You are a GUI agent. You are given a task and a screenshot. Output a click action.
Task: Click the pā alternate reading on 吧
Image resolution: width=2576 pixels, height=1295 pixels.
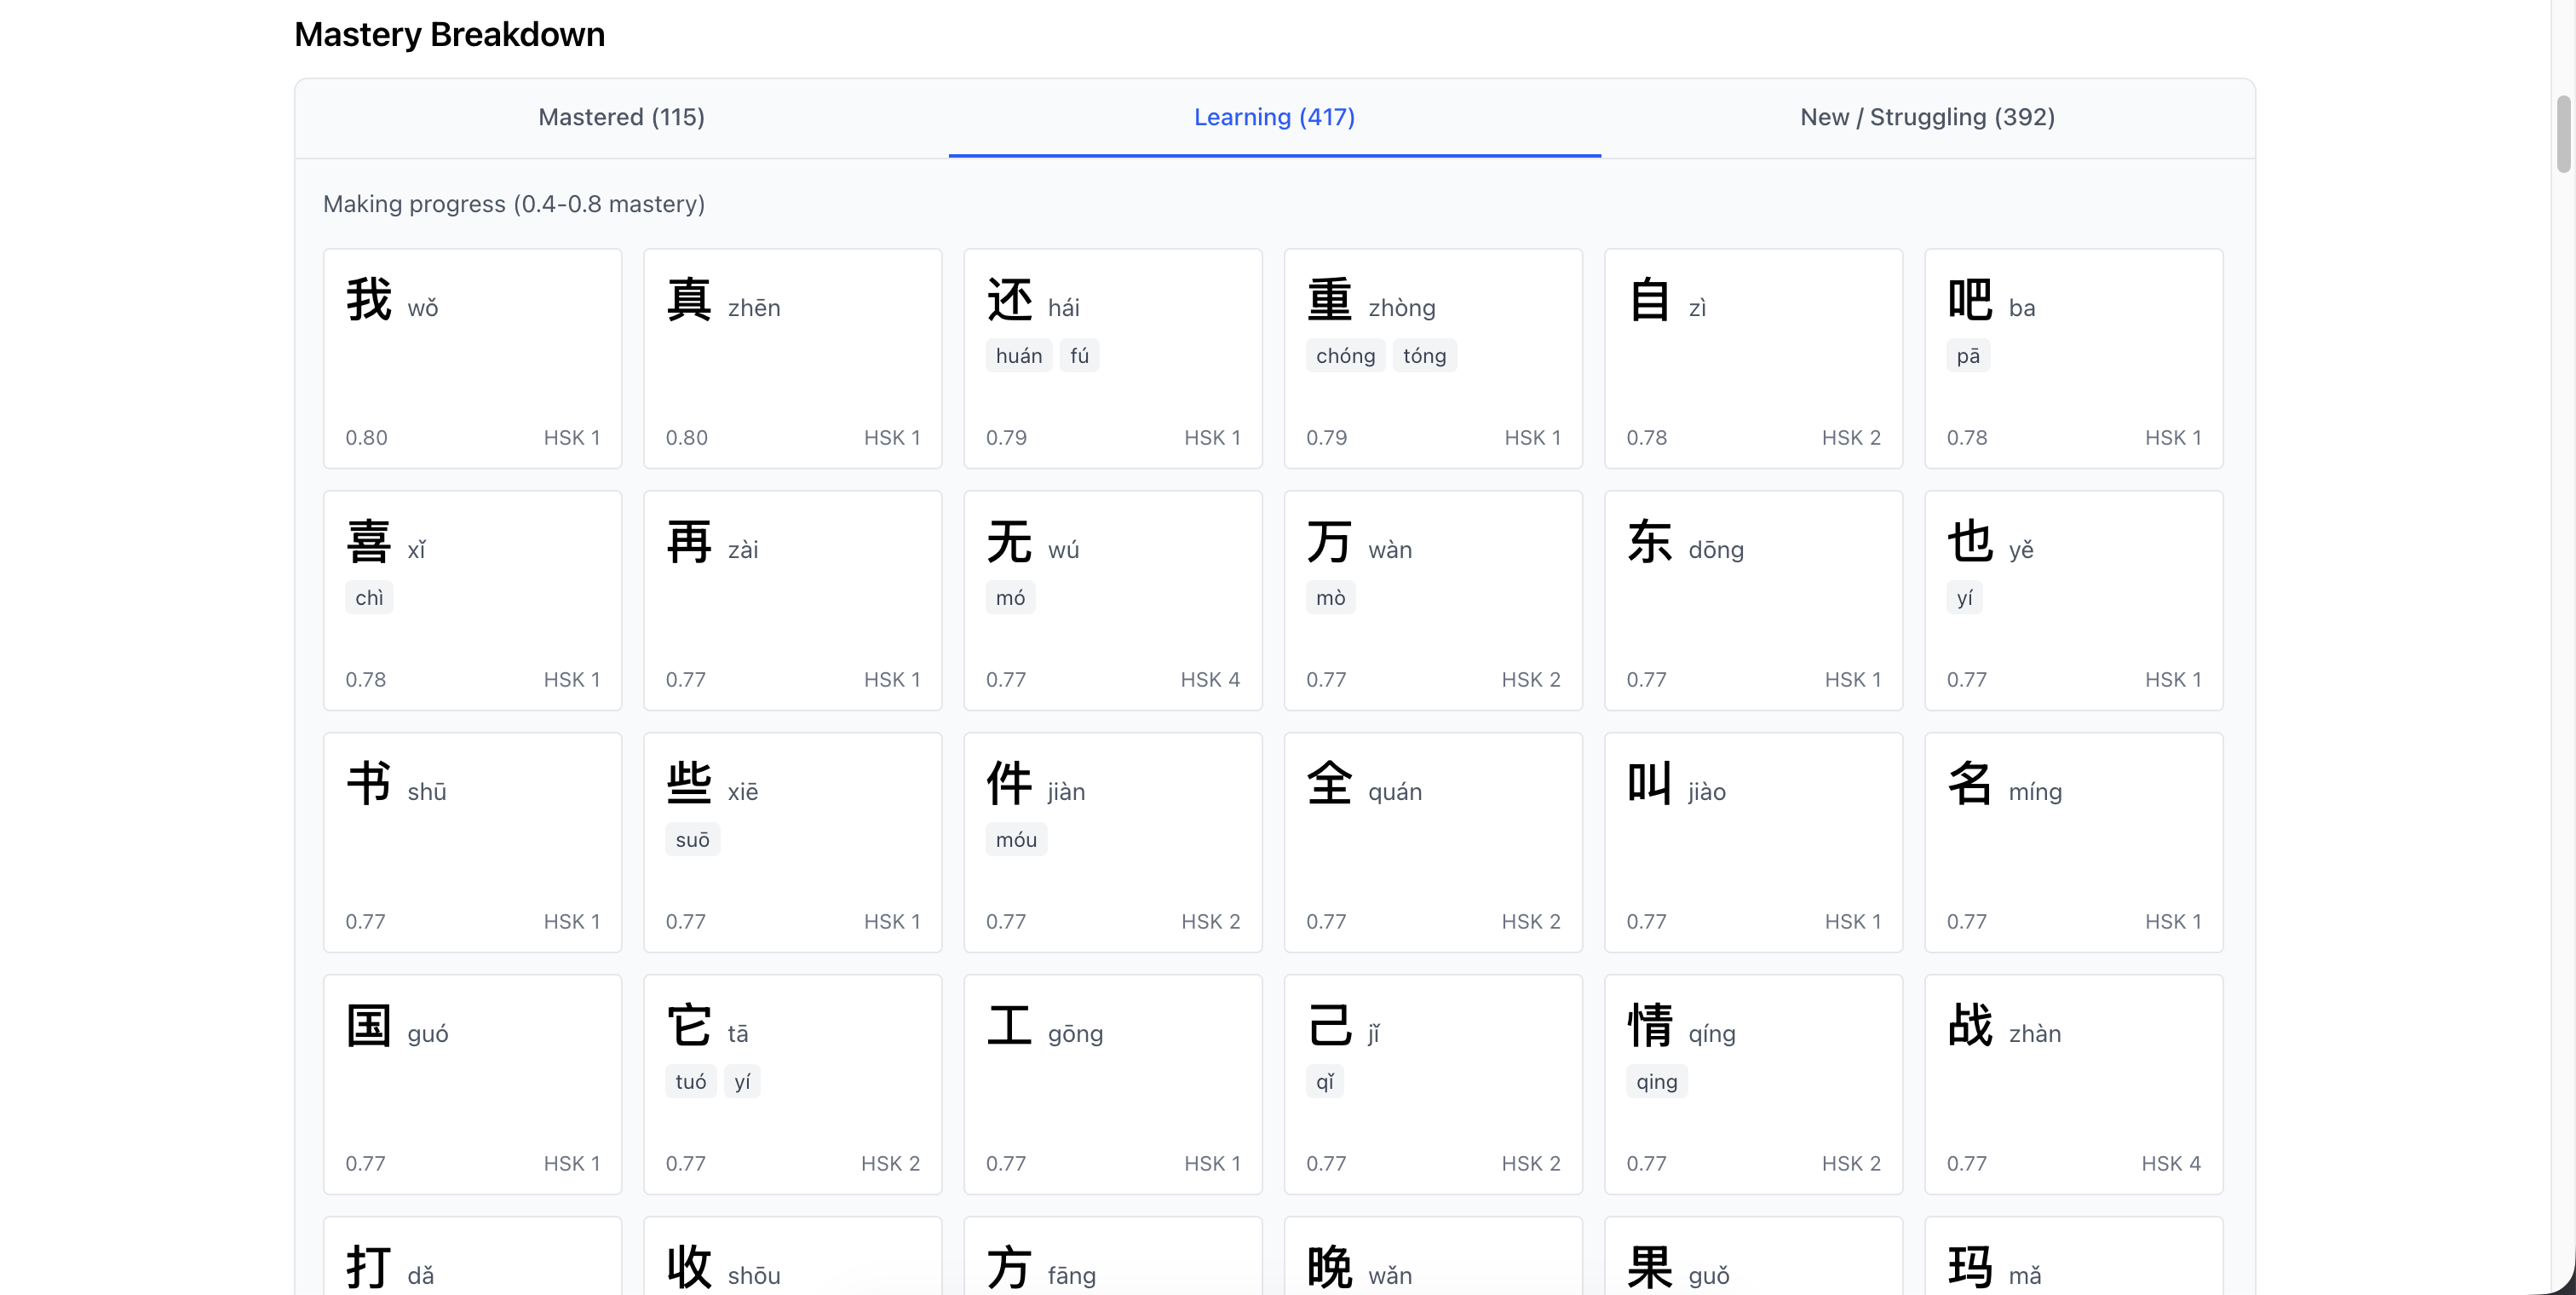[x=1967, y=356]
